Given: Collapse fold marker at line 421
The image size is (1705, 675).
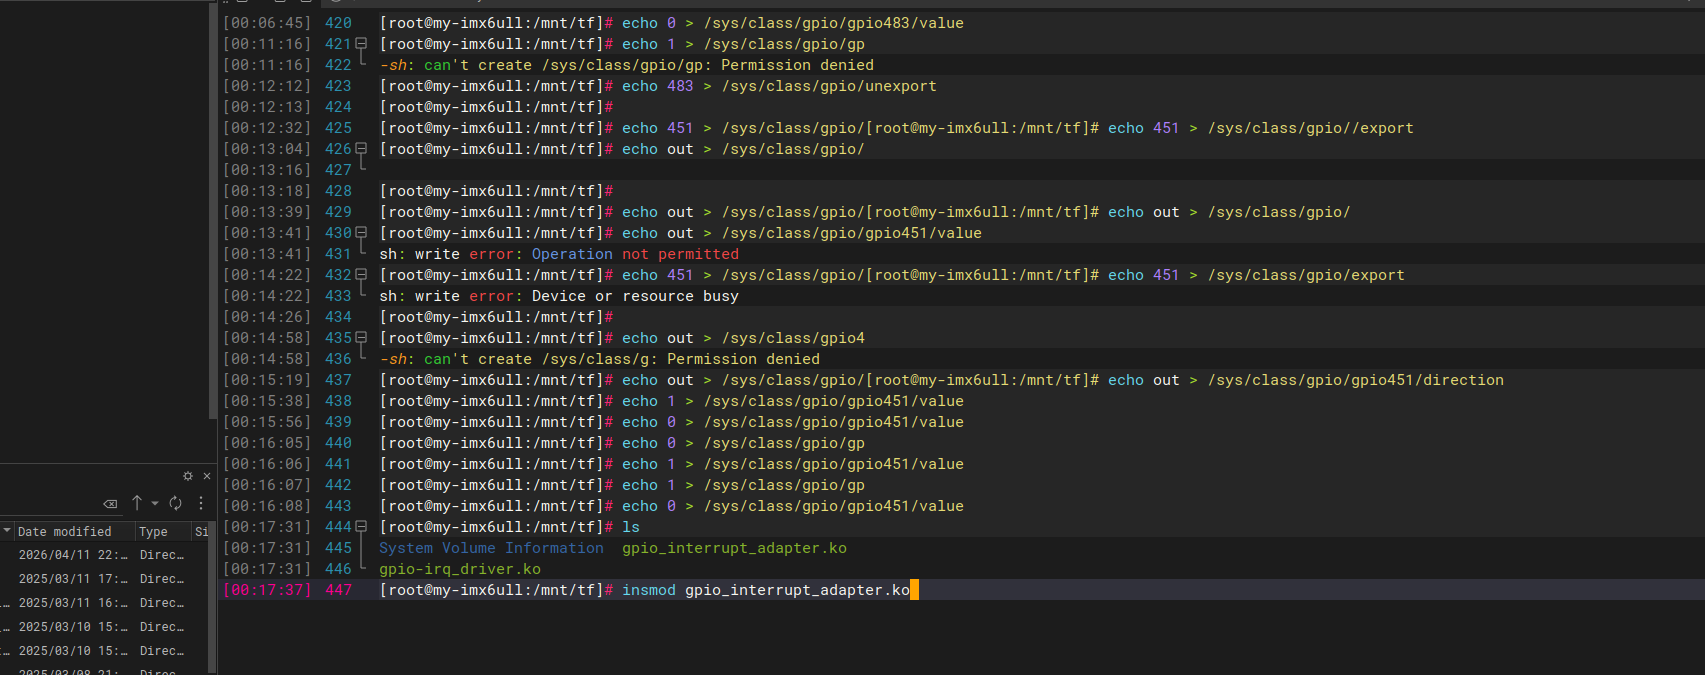Looking at the screenshot, I should (x=361, y=44).
